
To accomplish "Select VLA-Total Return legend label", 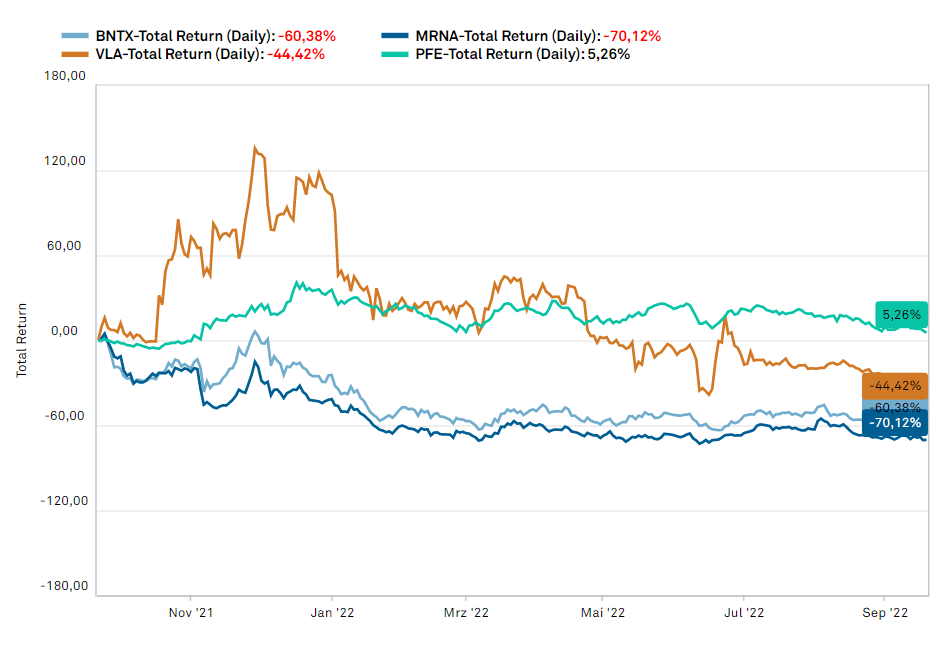I will (180, 55).
